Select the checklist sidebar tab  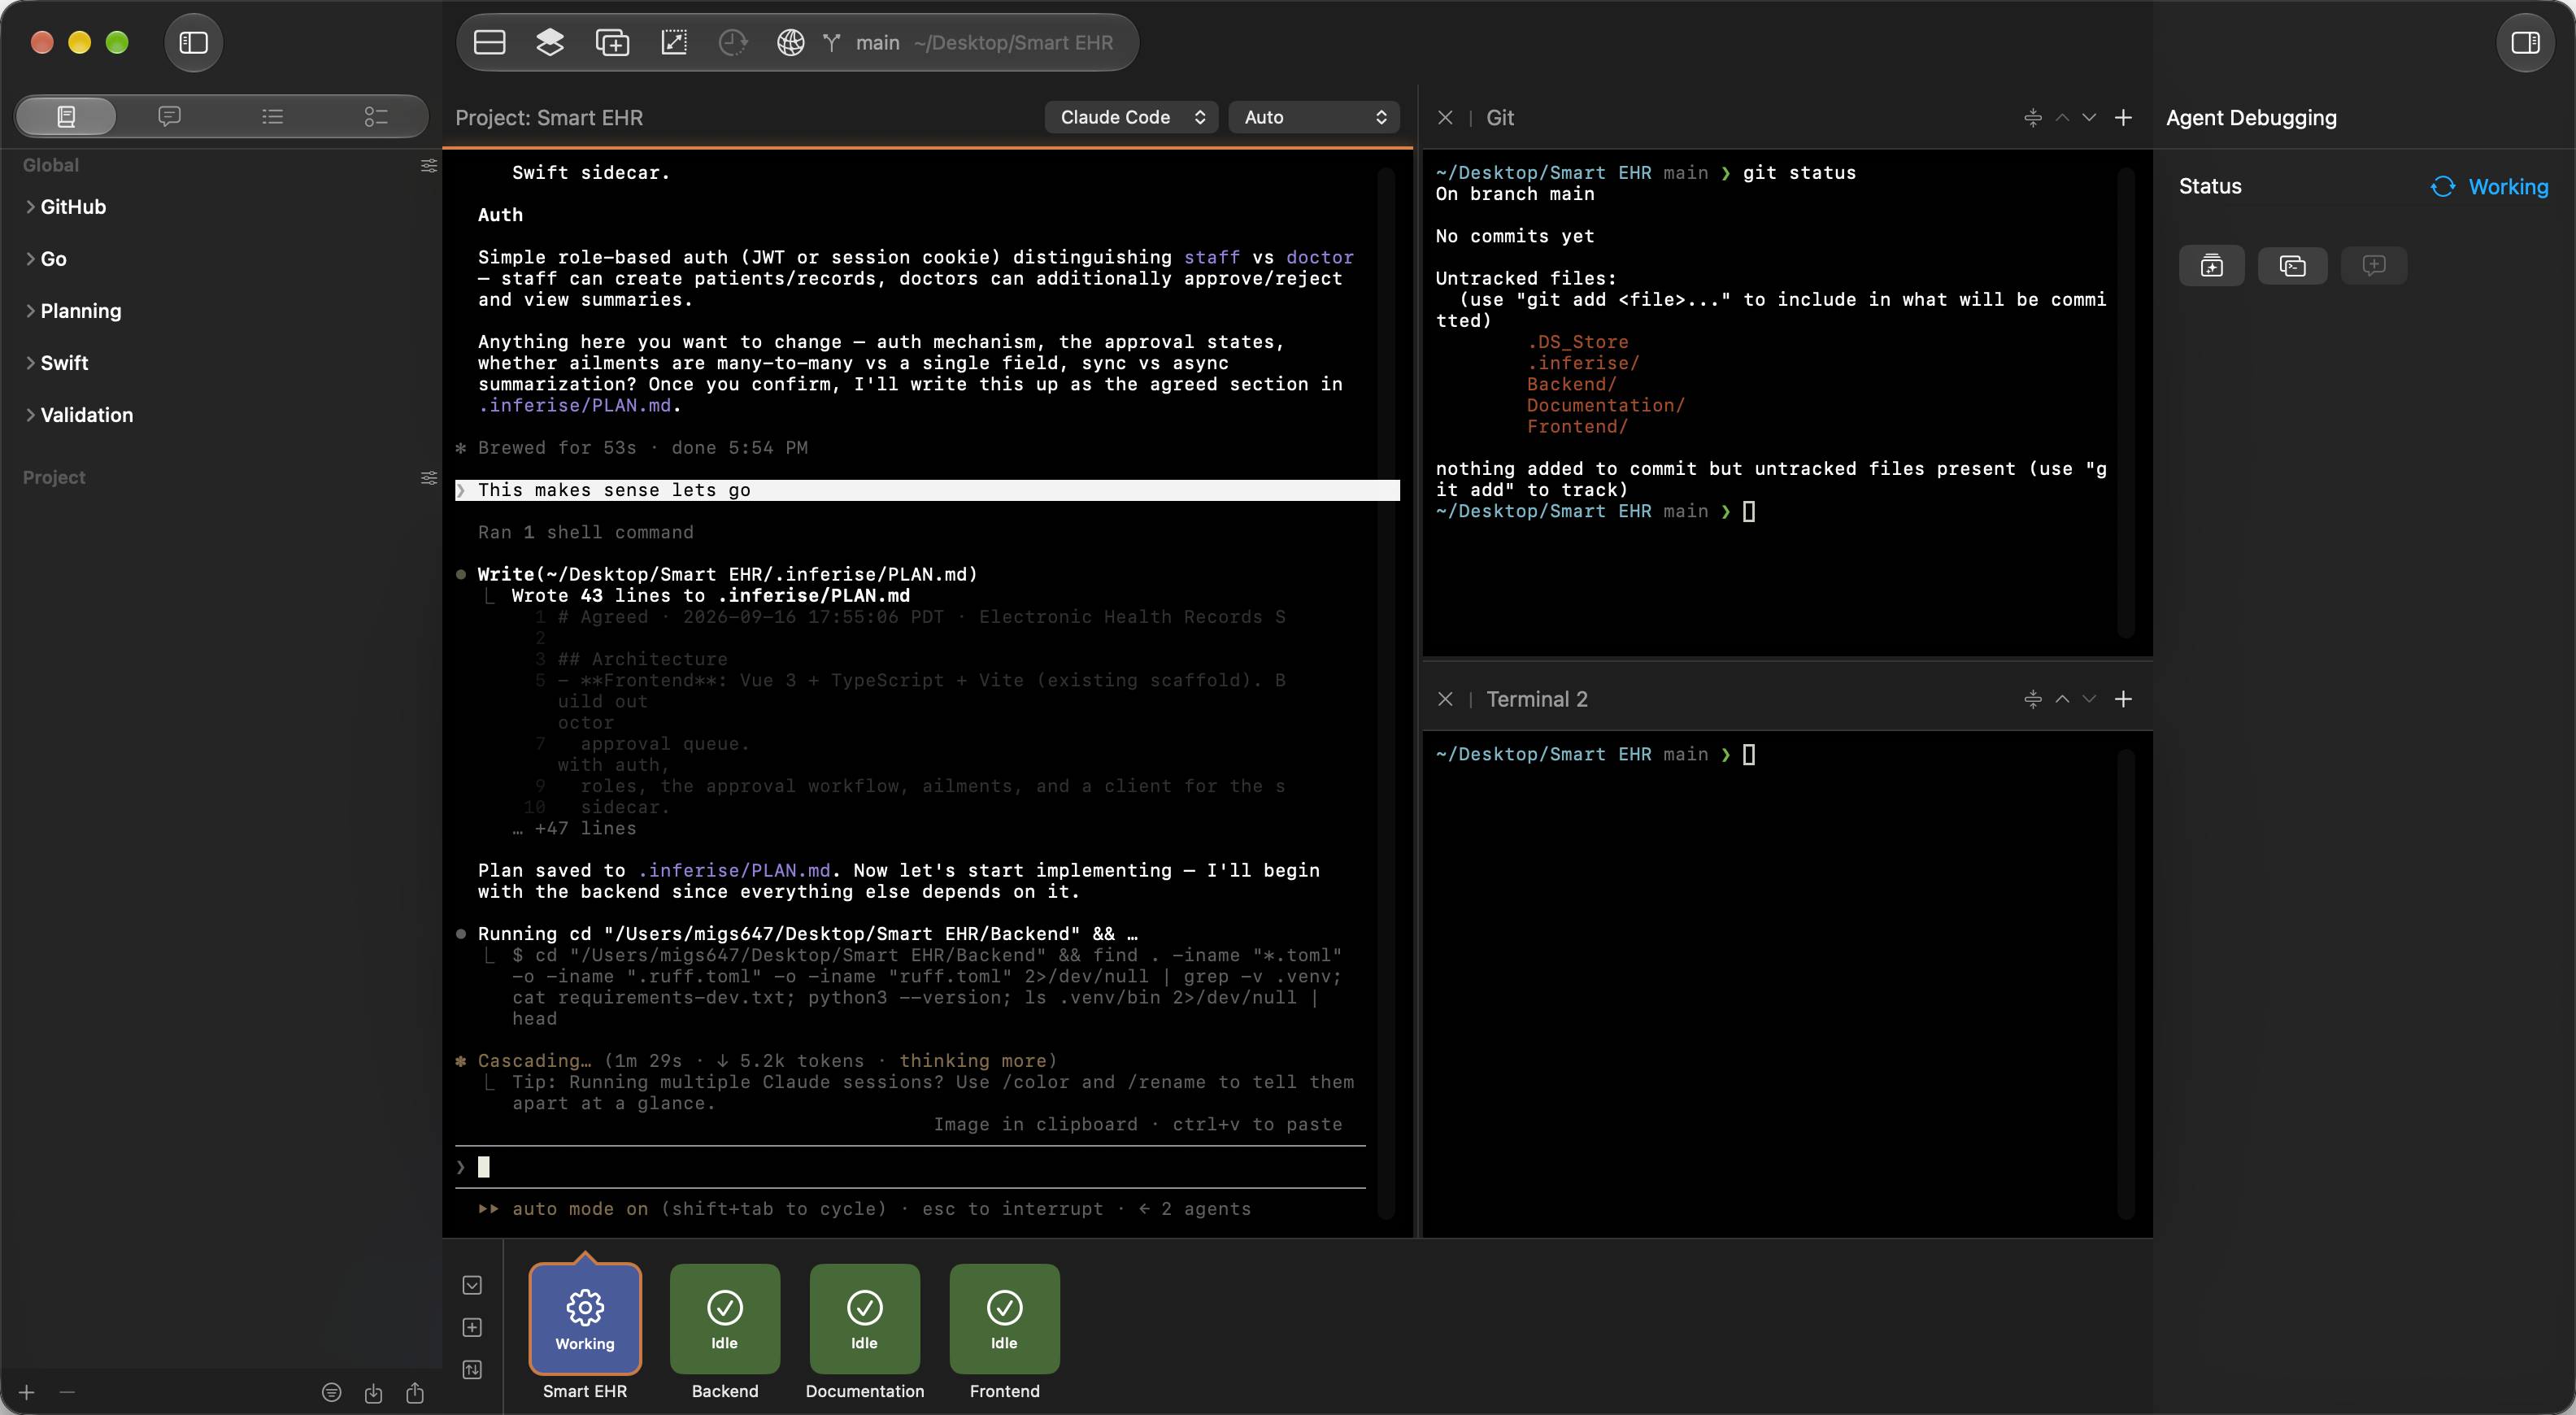pos(375,117)
